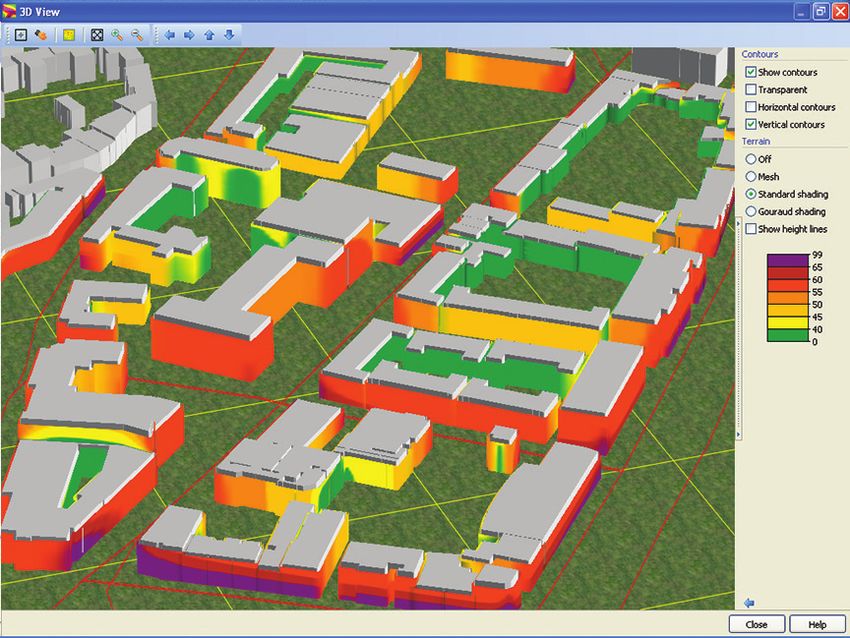This screenshot has width=850, height=638.
Task: Zoom out with the red magnifier icon
Action: [x=137, y=35]
